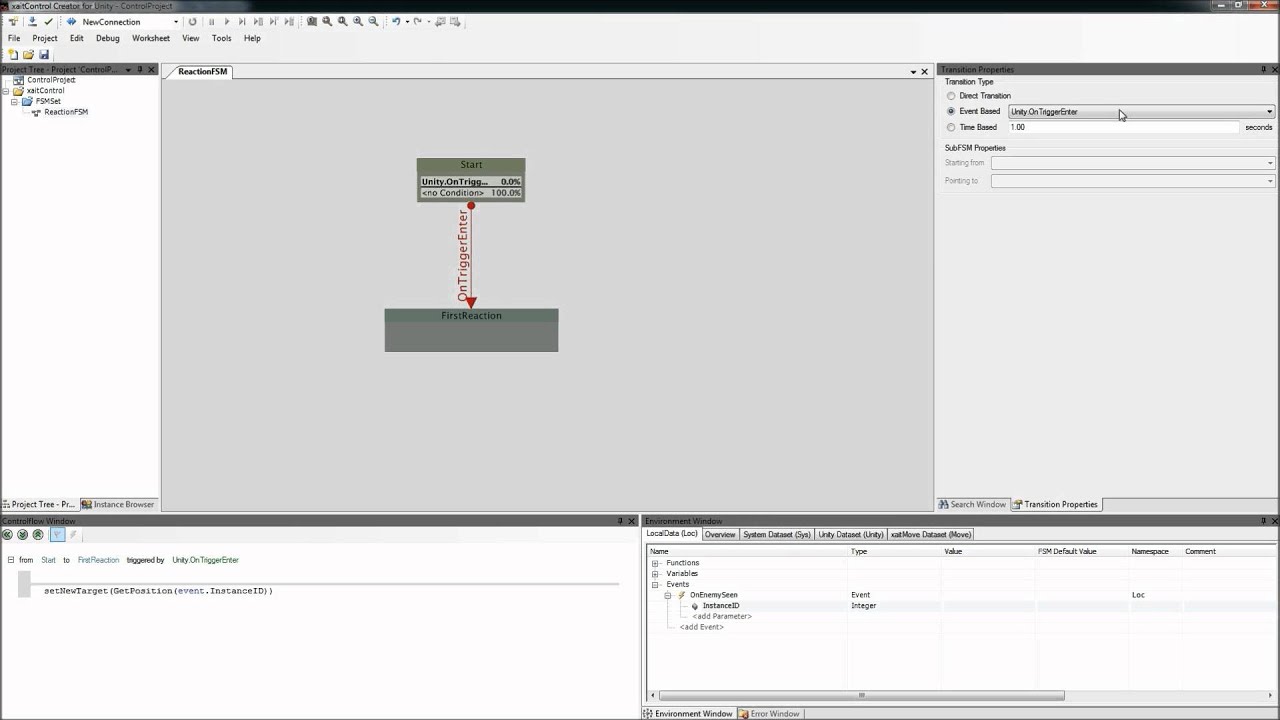Enable the Time Based transition option
Screen dimensions: 1280x720
point(950,127)
